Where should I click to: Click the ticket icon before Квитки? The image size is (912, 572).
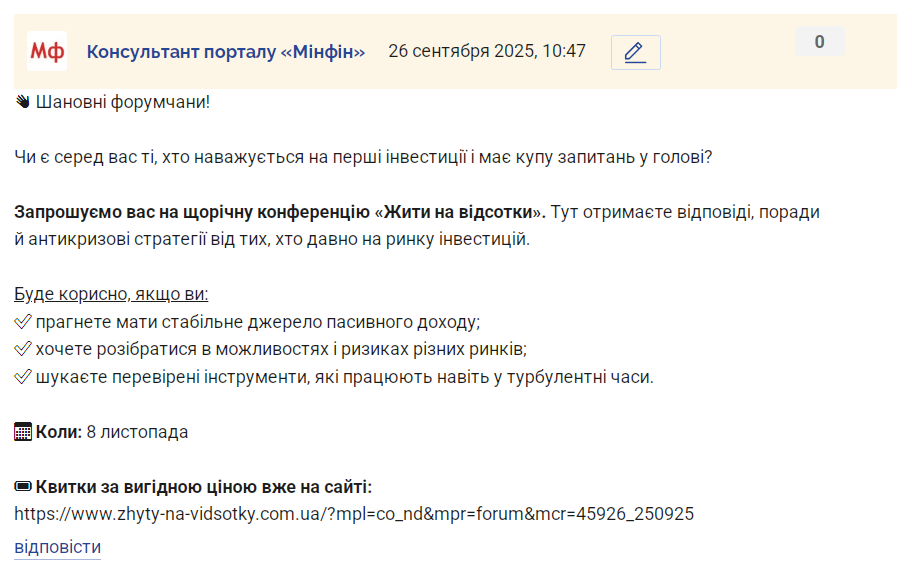[23, 486]
